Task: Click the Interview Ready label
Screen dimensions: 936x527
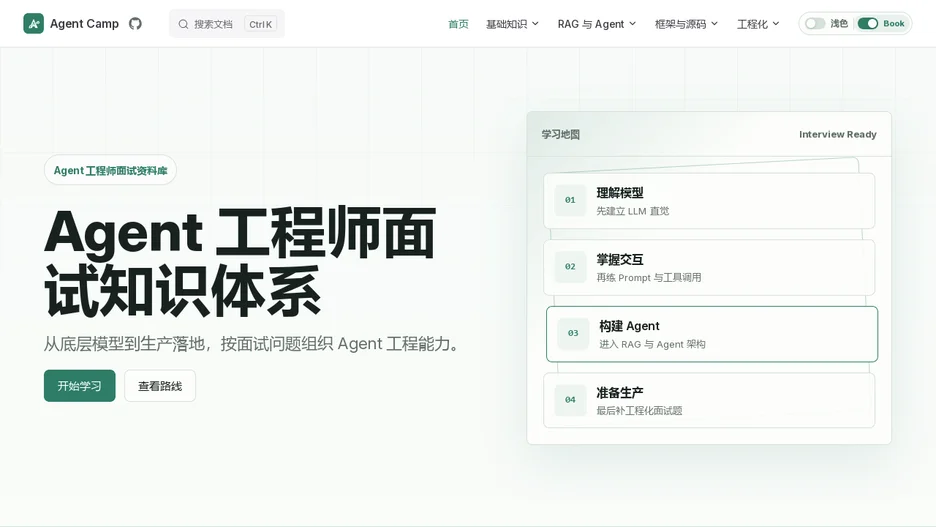Action: pyautogui.click(x=838, y=134)
